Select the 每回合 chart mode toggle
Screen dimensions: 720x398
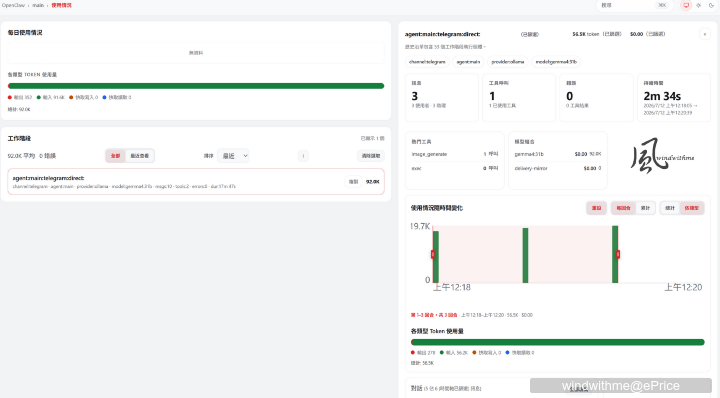[x=623, y=208]
